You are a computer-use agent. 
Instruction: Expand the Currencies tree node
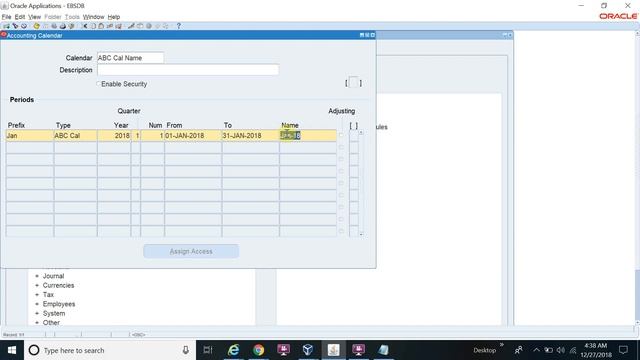point(37,286)
